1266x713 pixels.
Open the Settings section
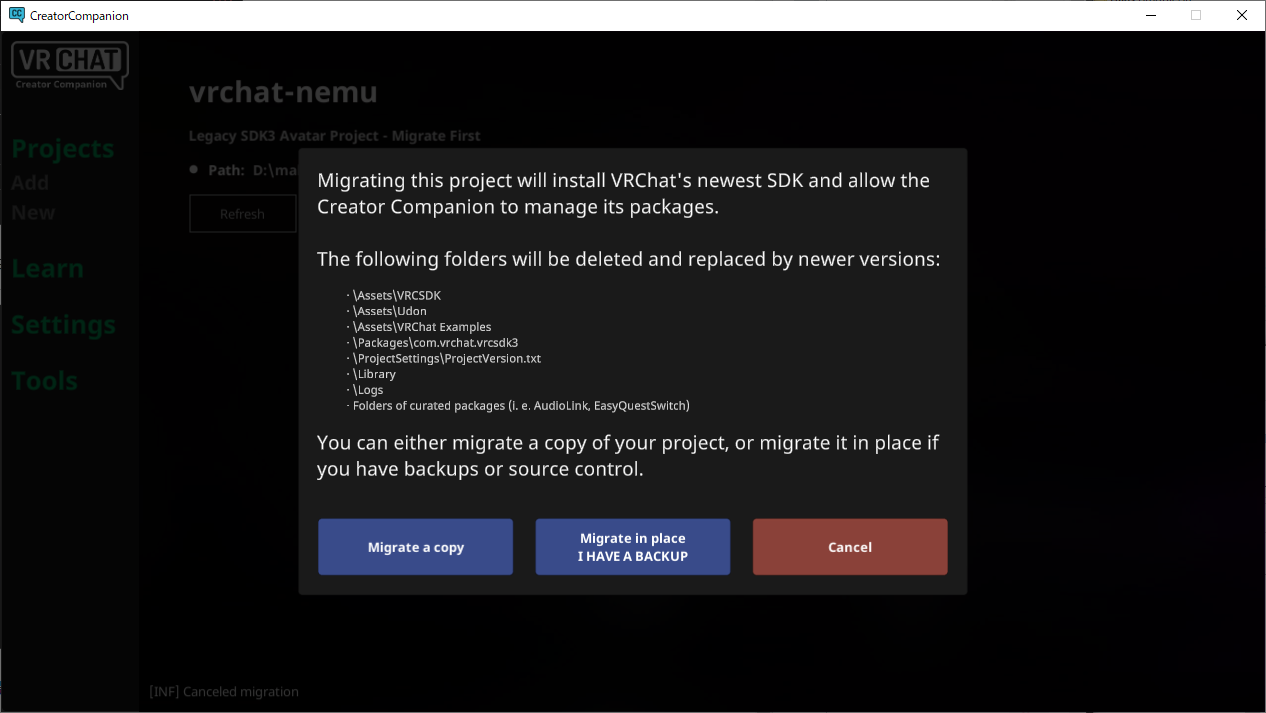(63, 325)
